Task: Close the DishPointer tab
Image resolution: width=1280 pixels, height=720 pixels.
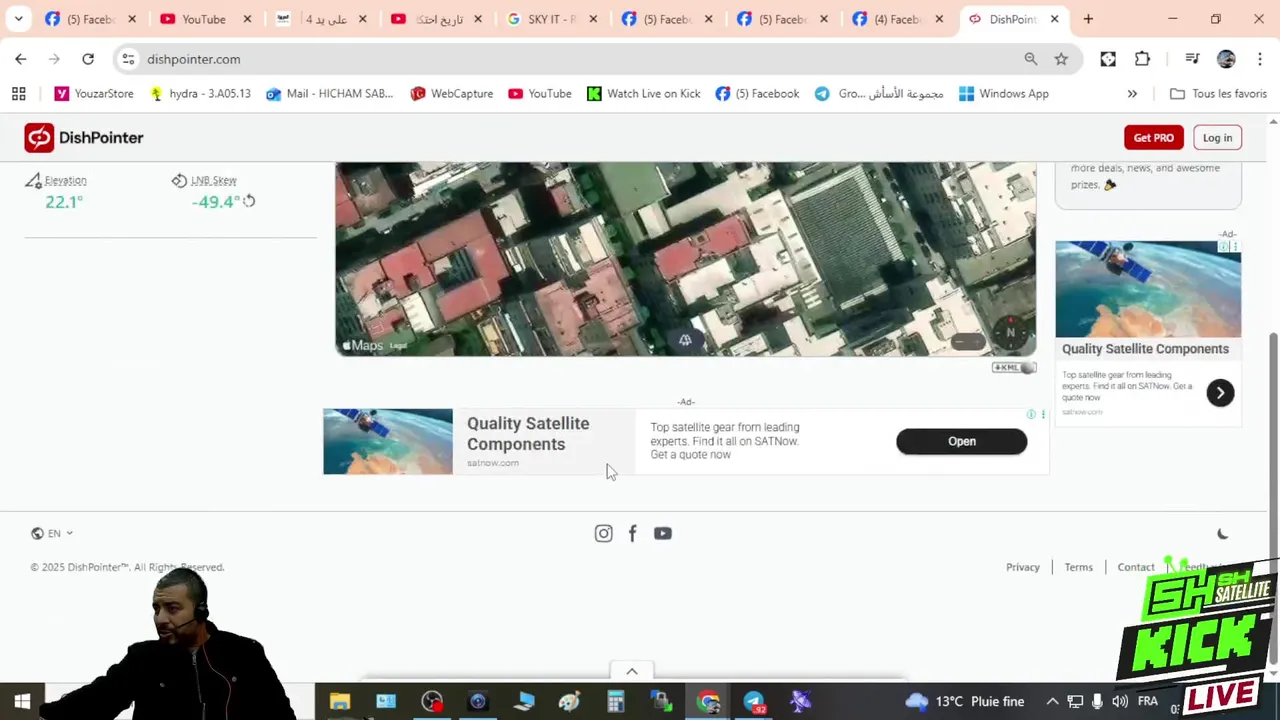Action: tap(1054, 19)
